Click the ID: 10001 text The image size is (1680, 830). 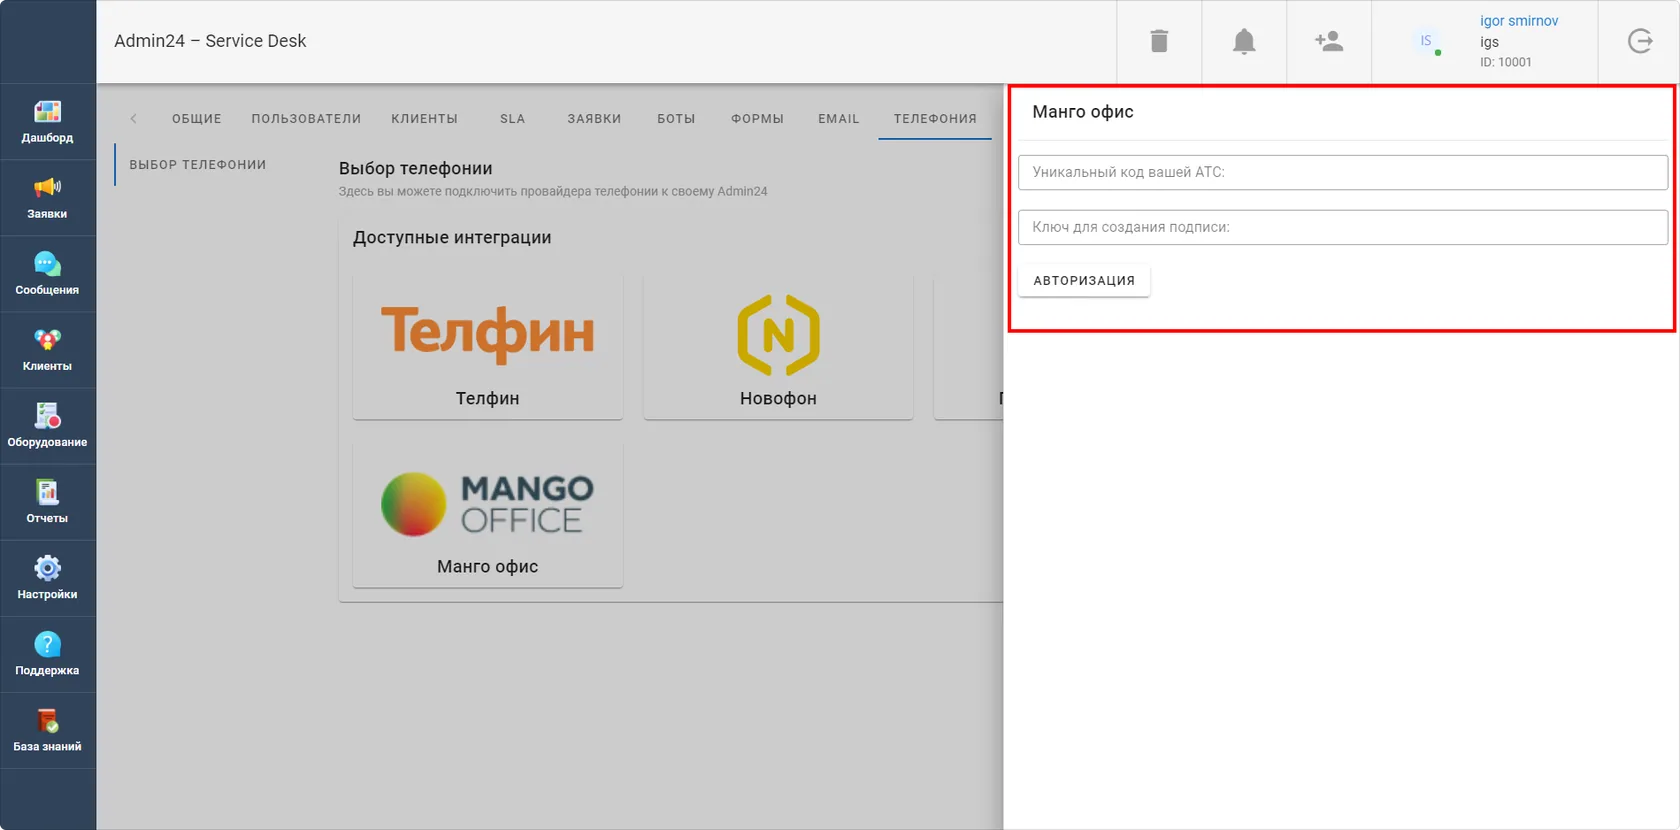(1506, 62)
